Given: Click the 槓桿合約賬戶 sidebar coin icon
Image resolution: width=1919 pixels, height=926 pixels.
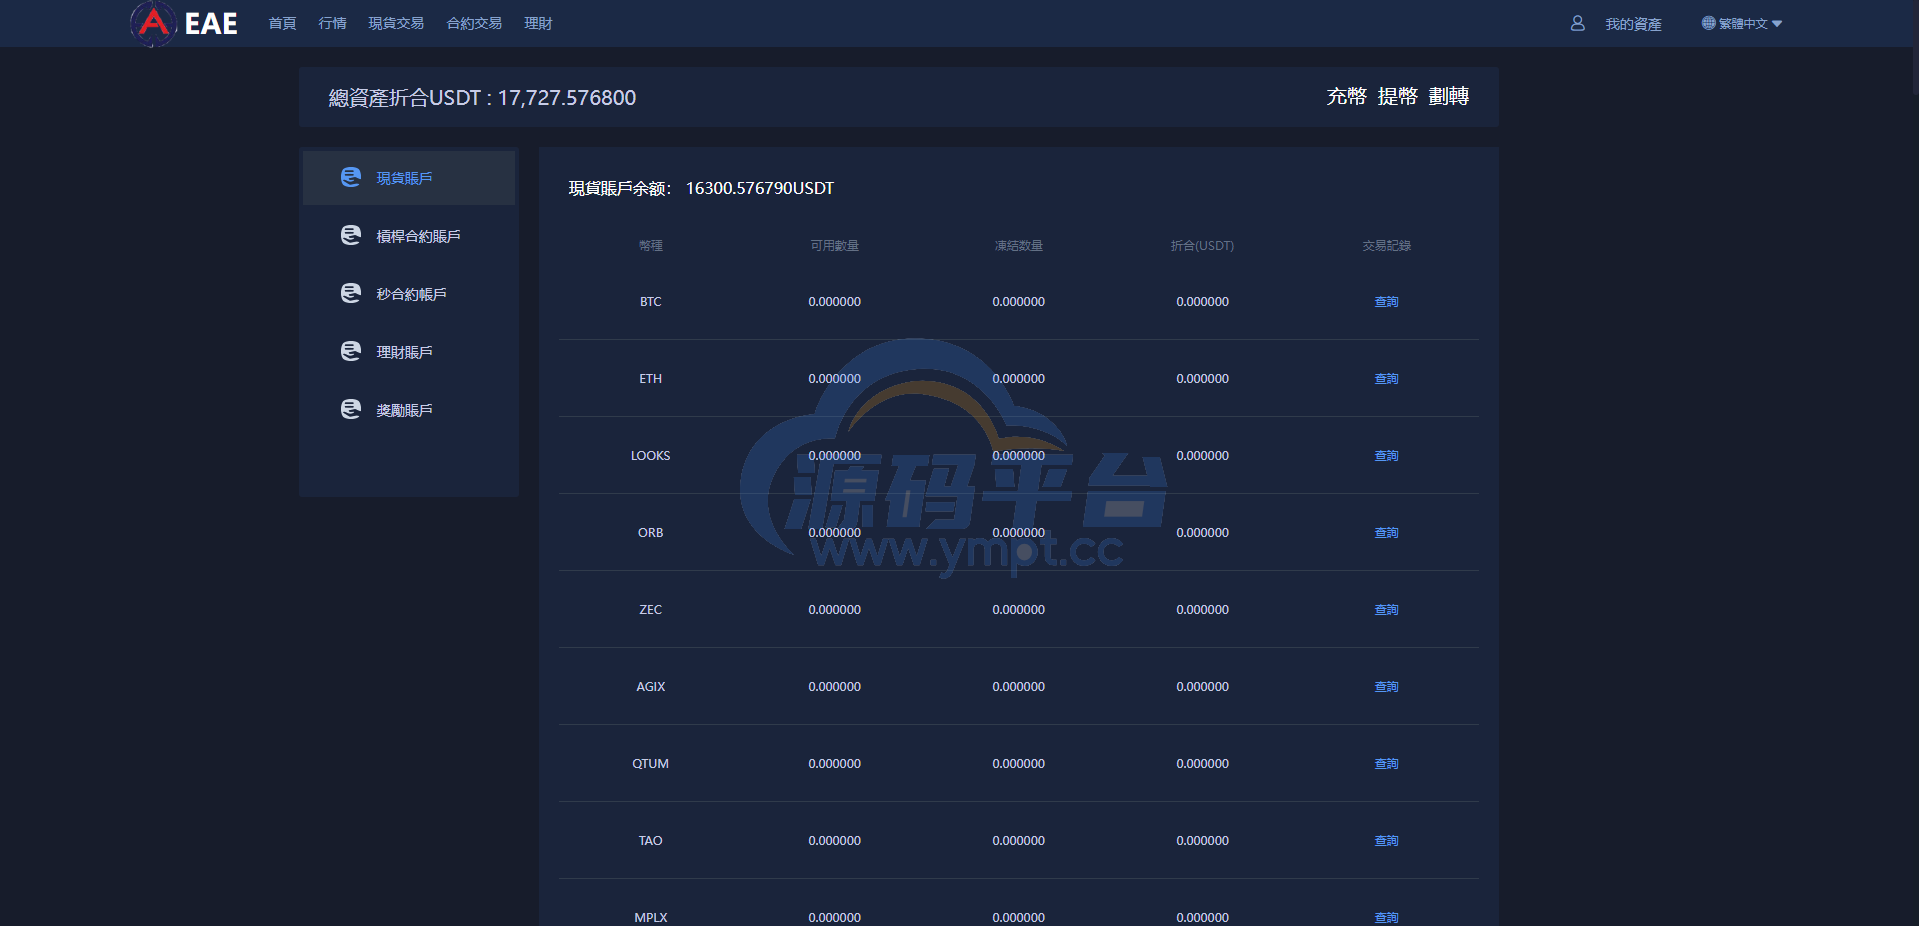Looking at the screenshot, I should (x=350, y=235).
